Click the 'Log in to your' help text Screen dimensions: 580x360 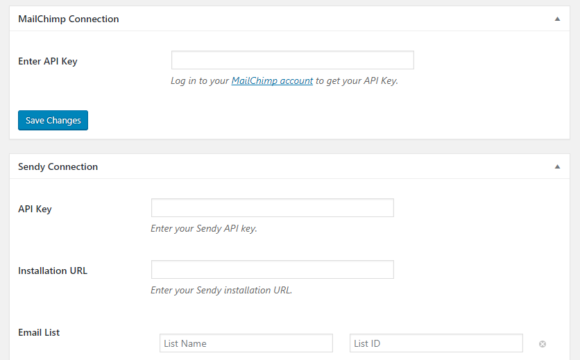200,81
